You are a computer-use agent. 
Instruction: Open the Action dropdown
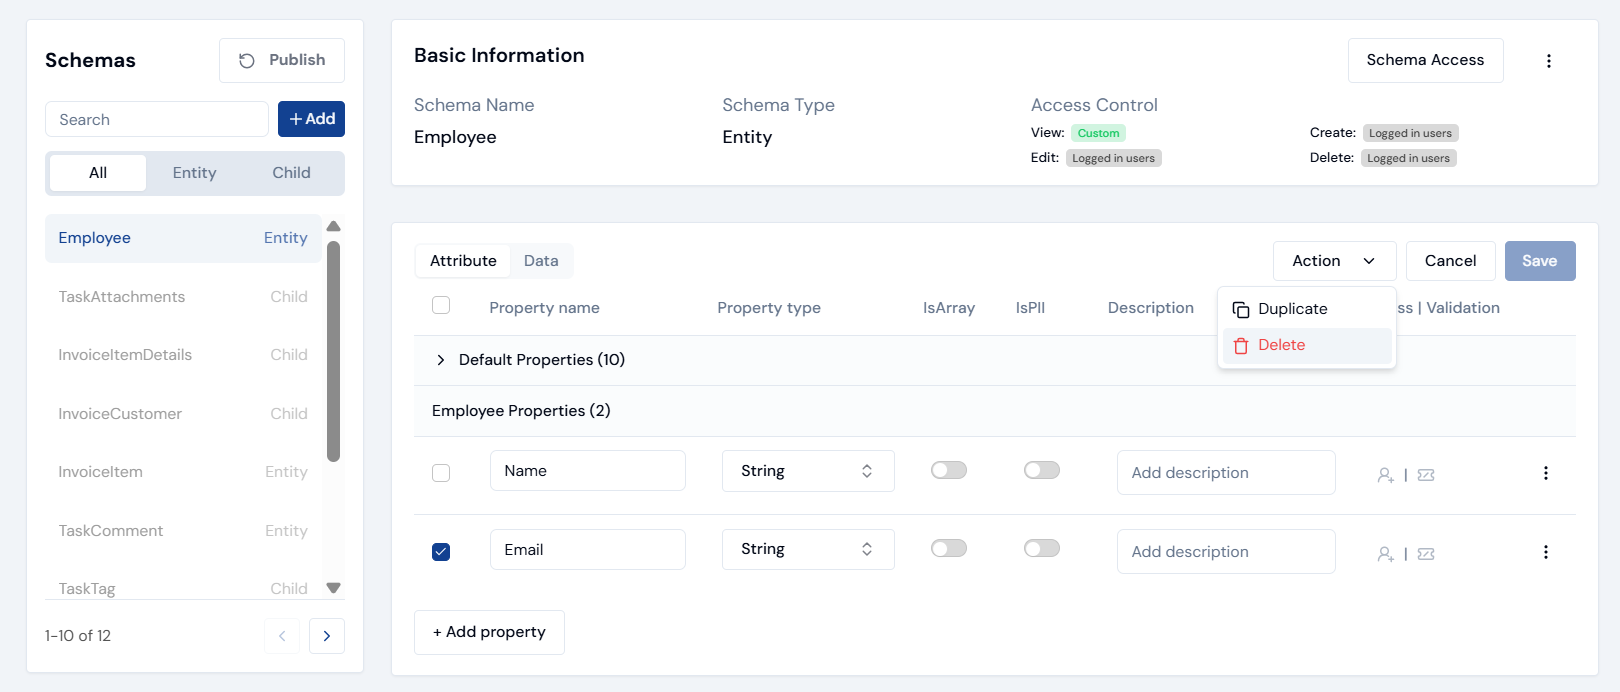1334,261
